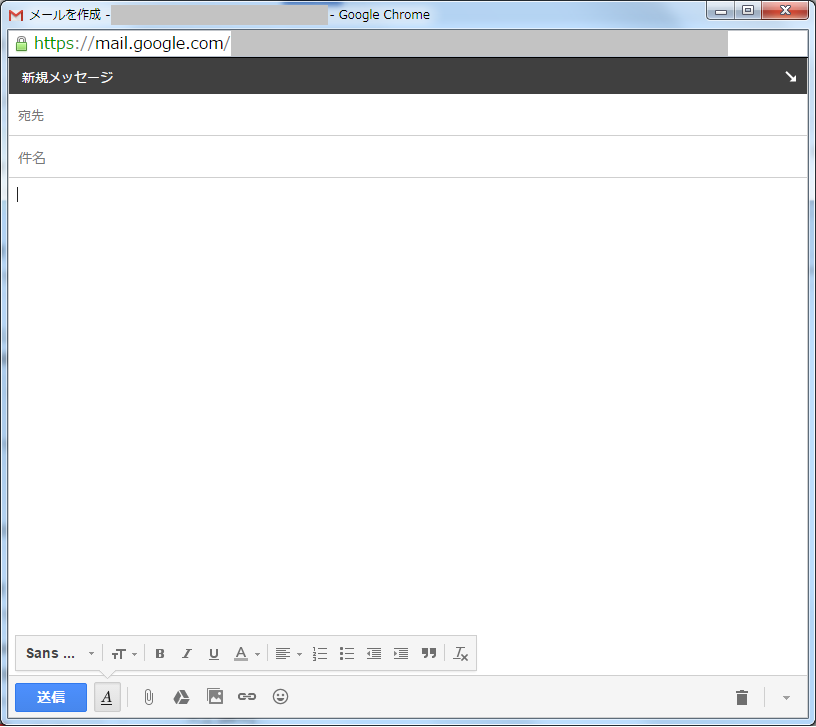Screen dimensions: 816x727
Task: Attach a file with the paperclip icon
Action: click(x=149, y=697)
